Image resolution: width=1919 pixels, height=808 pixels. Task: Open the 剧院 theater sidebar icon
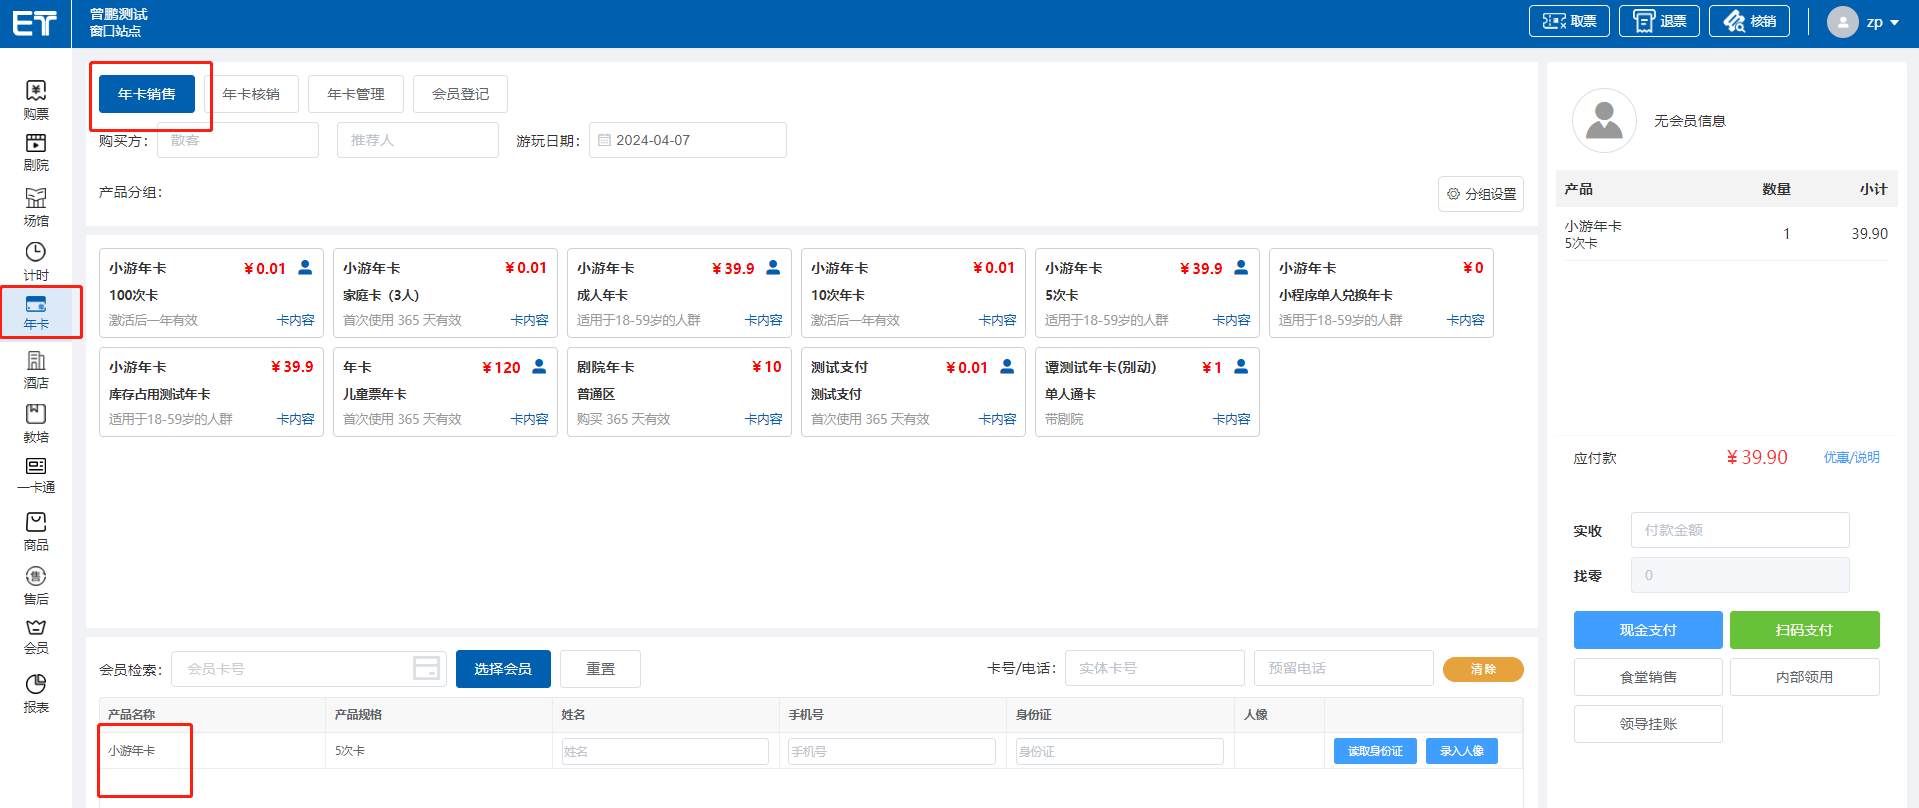click(36, 145)
